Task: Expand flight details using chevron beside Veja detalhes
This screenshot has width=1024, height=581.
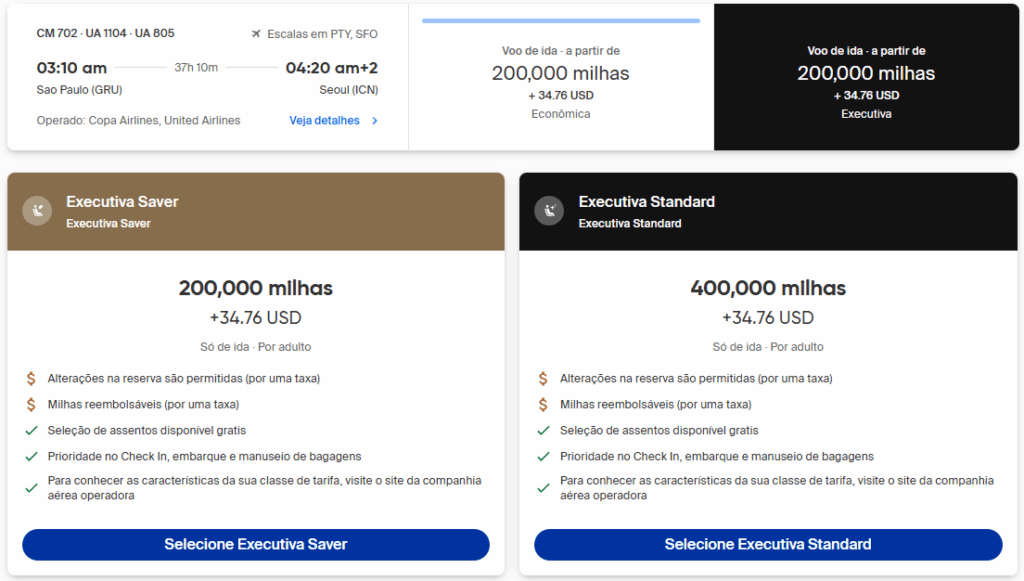Action: [x=375, y=121]
